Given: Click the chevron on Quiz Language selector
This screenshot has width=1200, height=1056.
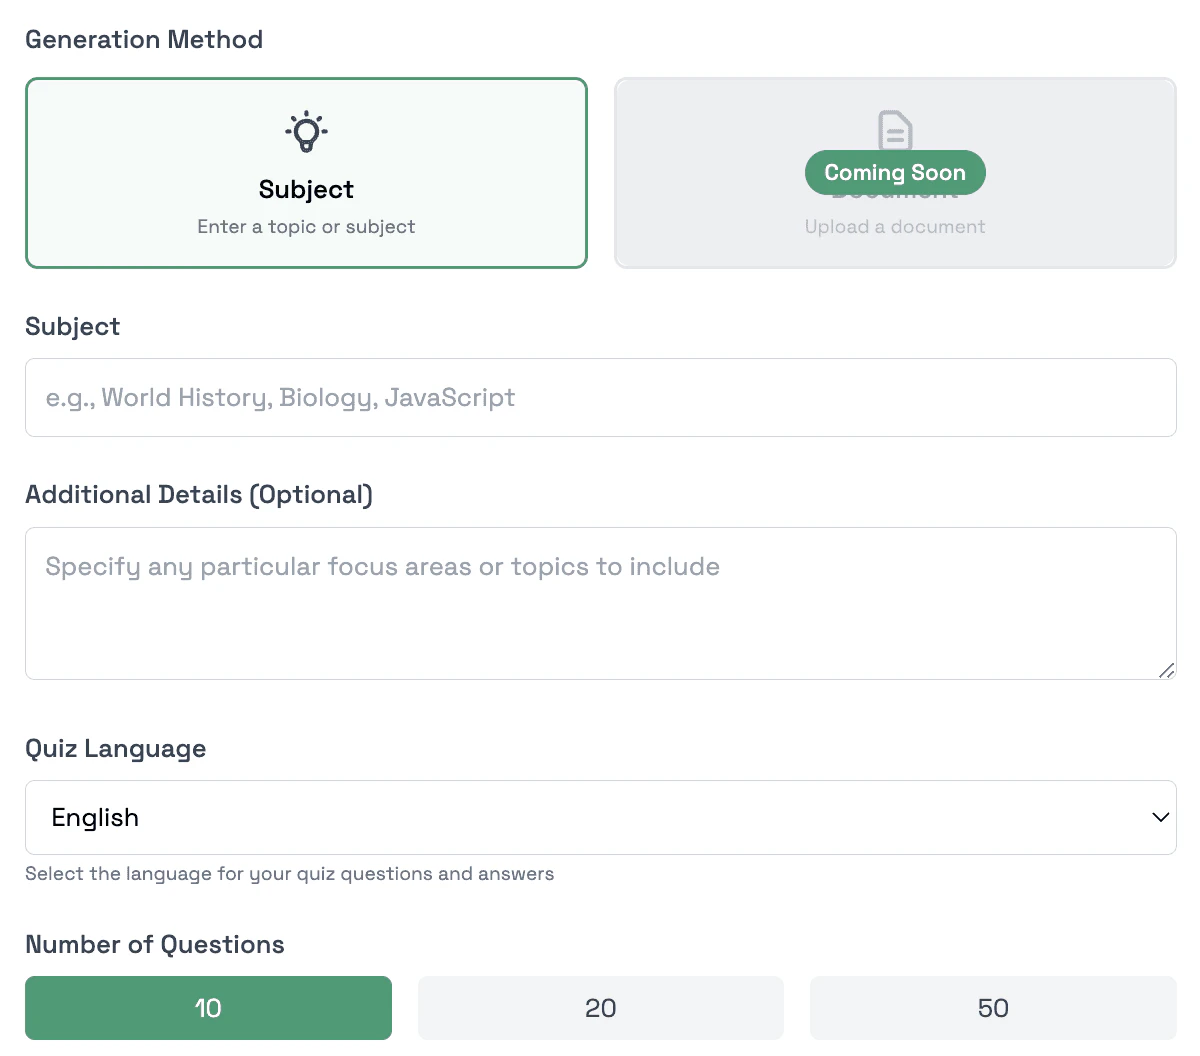Looking at the screenshot, I should pyautogui.click(x=1160, y=817).
